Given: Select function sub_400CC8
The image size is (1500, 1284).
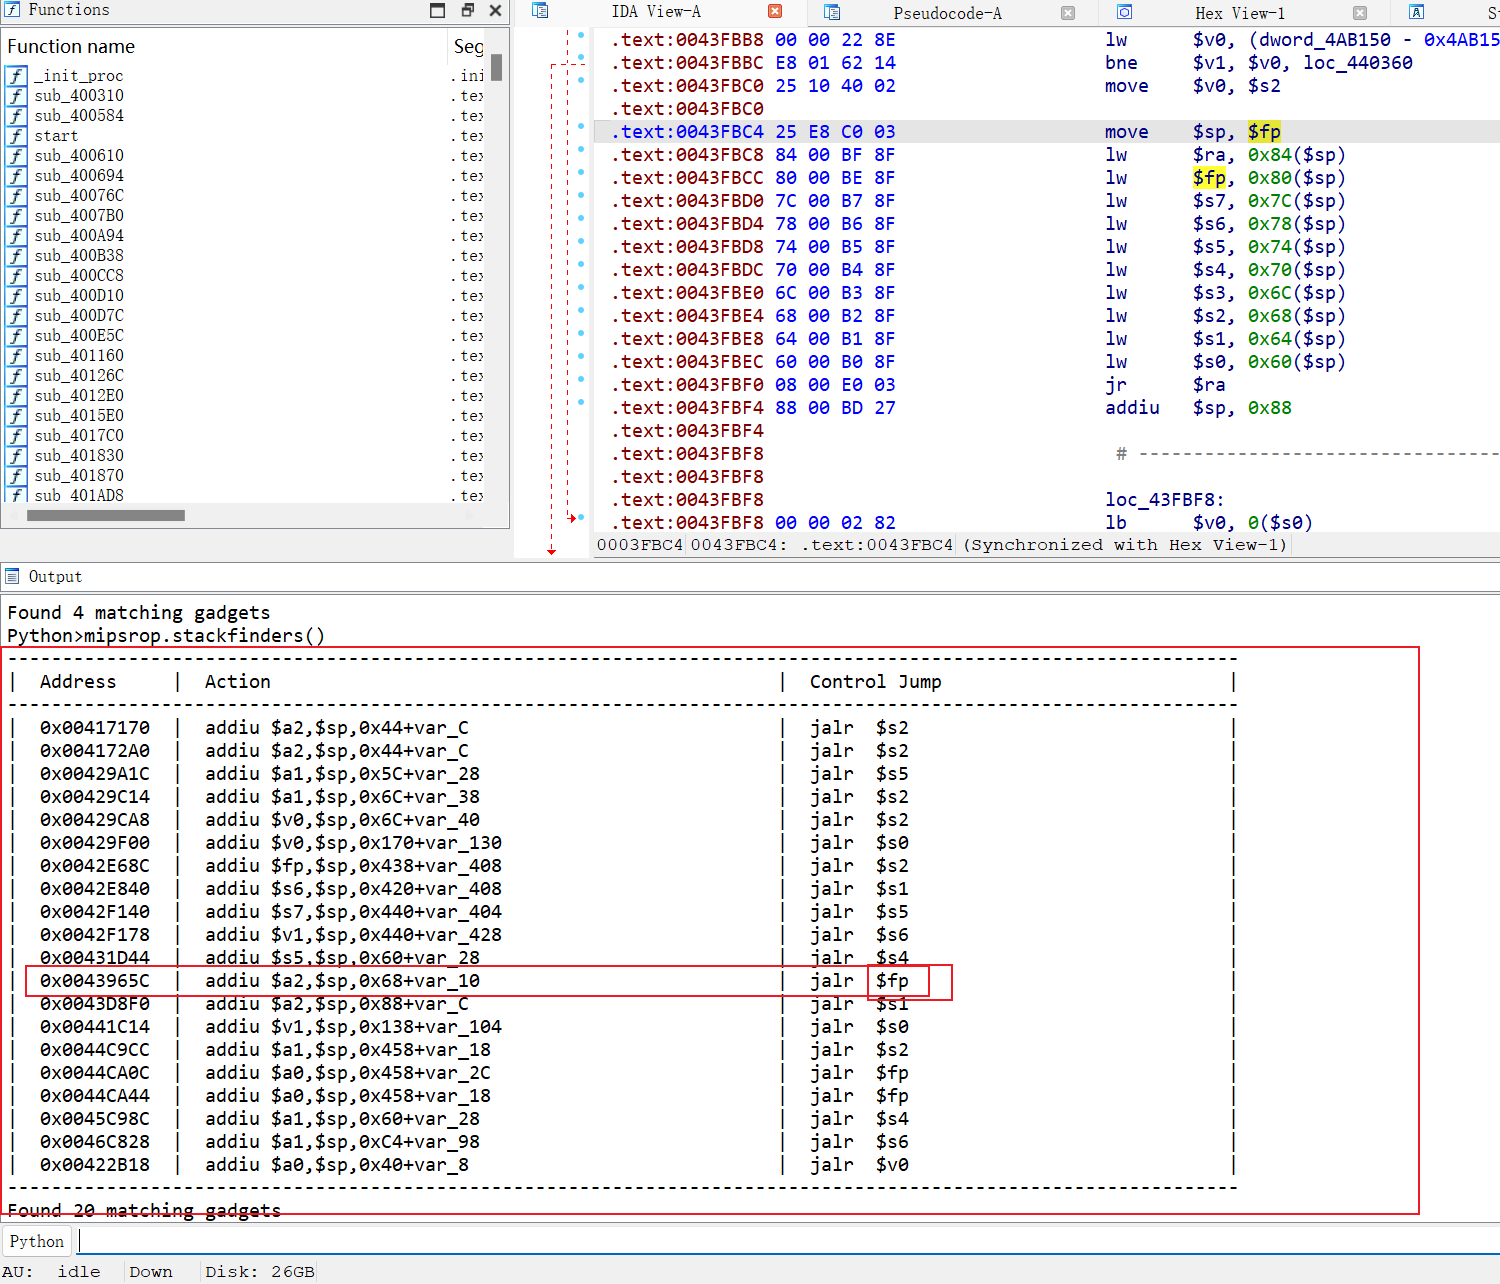Looking at the screenshot, I should click(x=79, y=276).
